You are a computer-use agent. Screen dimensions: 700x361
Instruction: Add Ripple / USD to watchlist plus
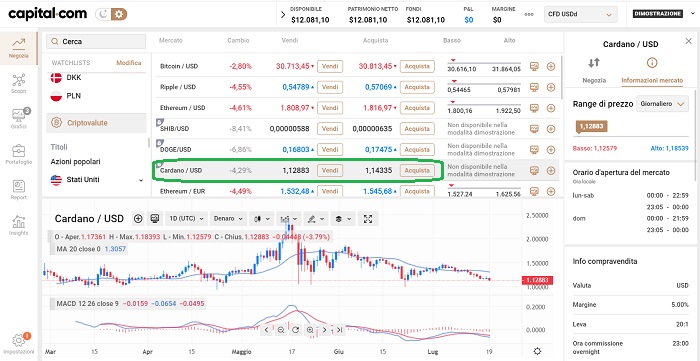(x=551, y=87)
